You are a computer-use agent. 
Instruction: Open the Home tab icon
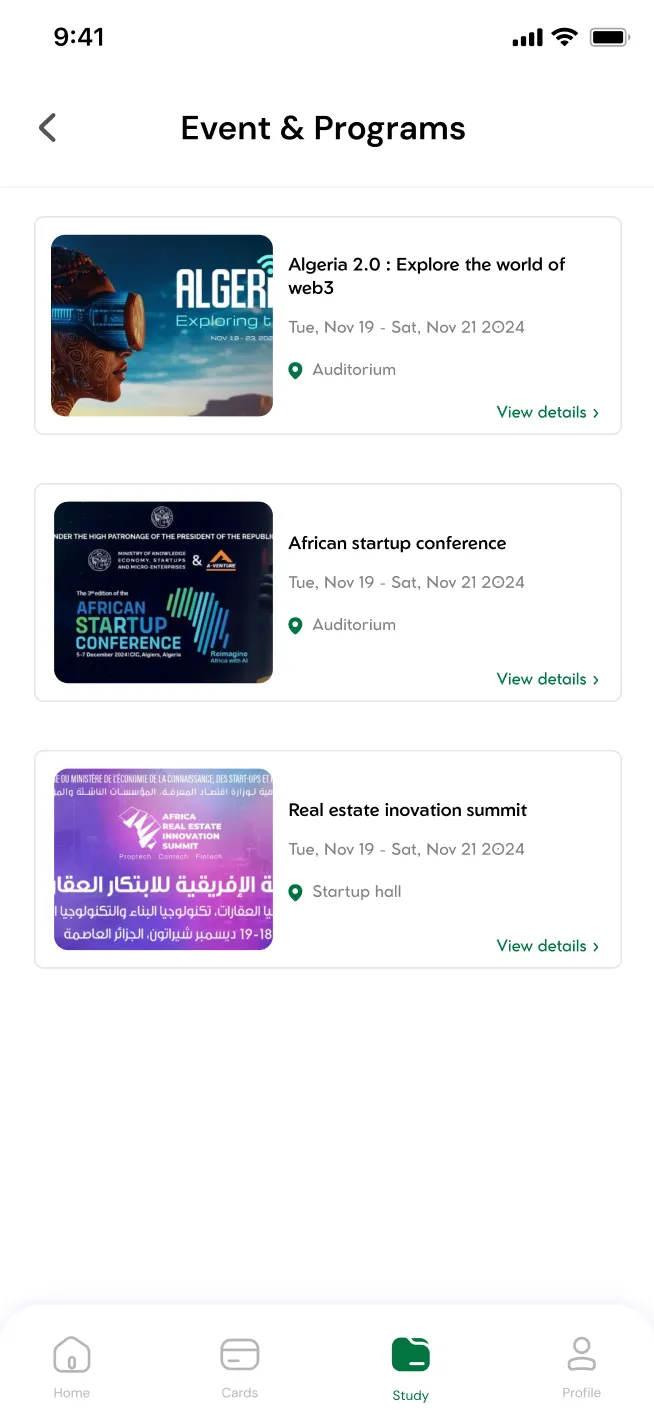tap(72, 1355)
